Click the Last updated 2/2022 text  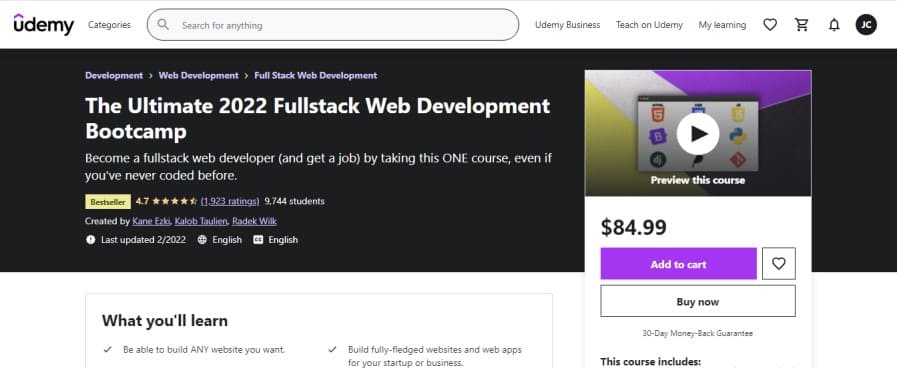[x=143, y=240]
